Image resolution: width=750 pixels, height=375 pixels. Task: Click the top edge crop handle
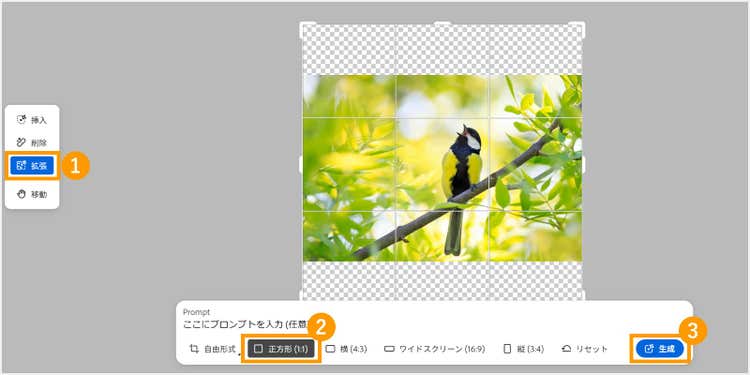(442, 23)
